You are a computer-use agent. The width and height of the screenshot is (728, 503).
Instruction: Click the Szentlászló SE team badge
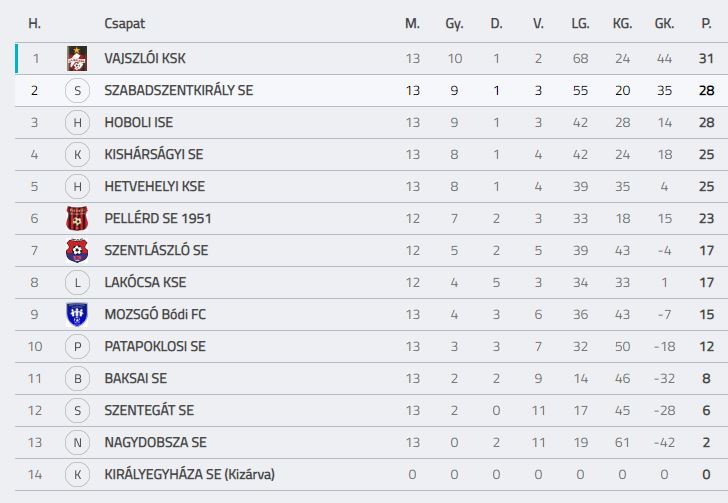point(77,250)
